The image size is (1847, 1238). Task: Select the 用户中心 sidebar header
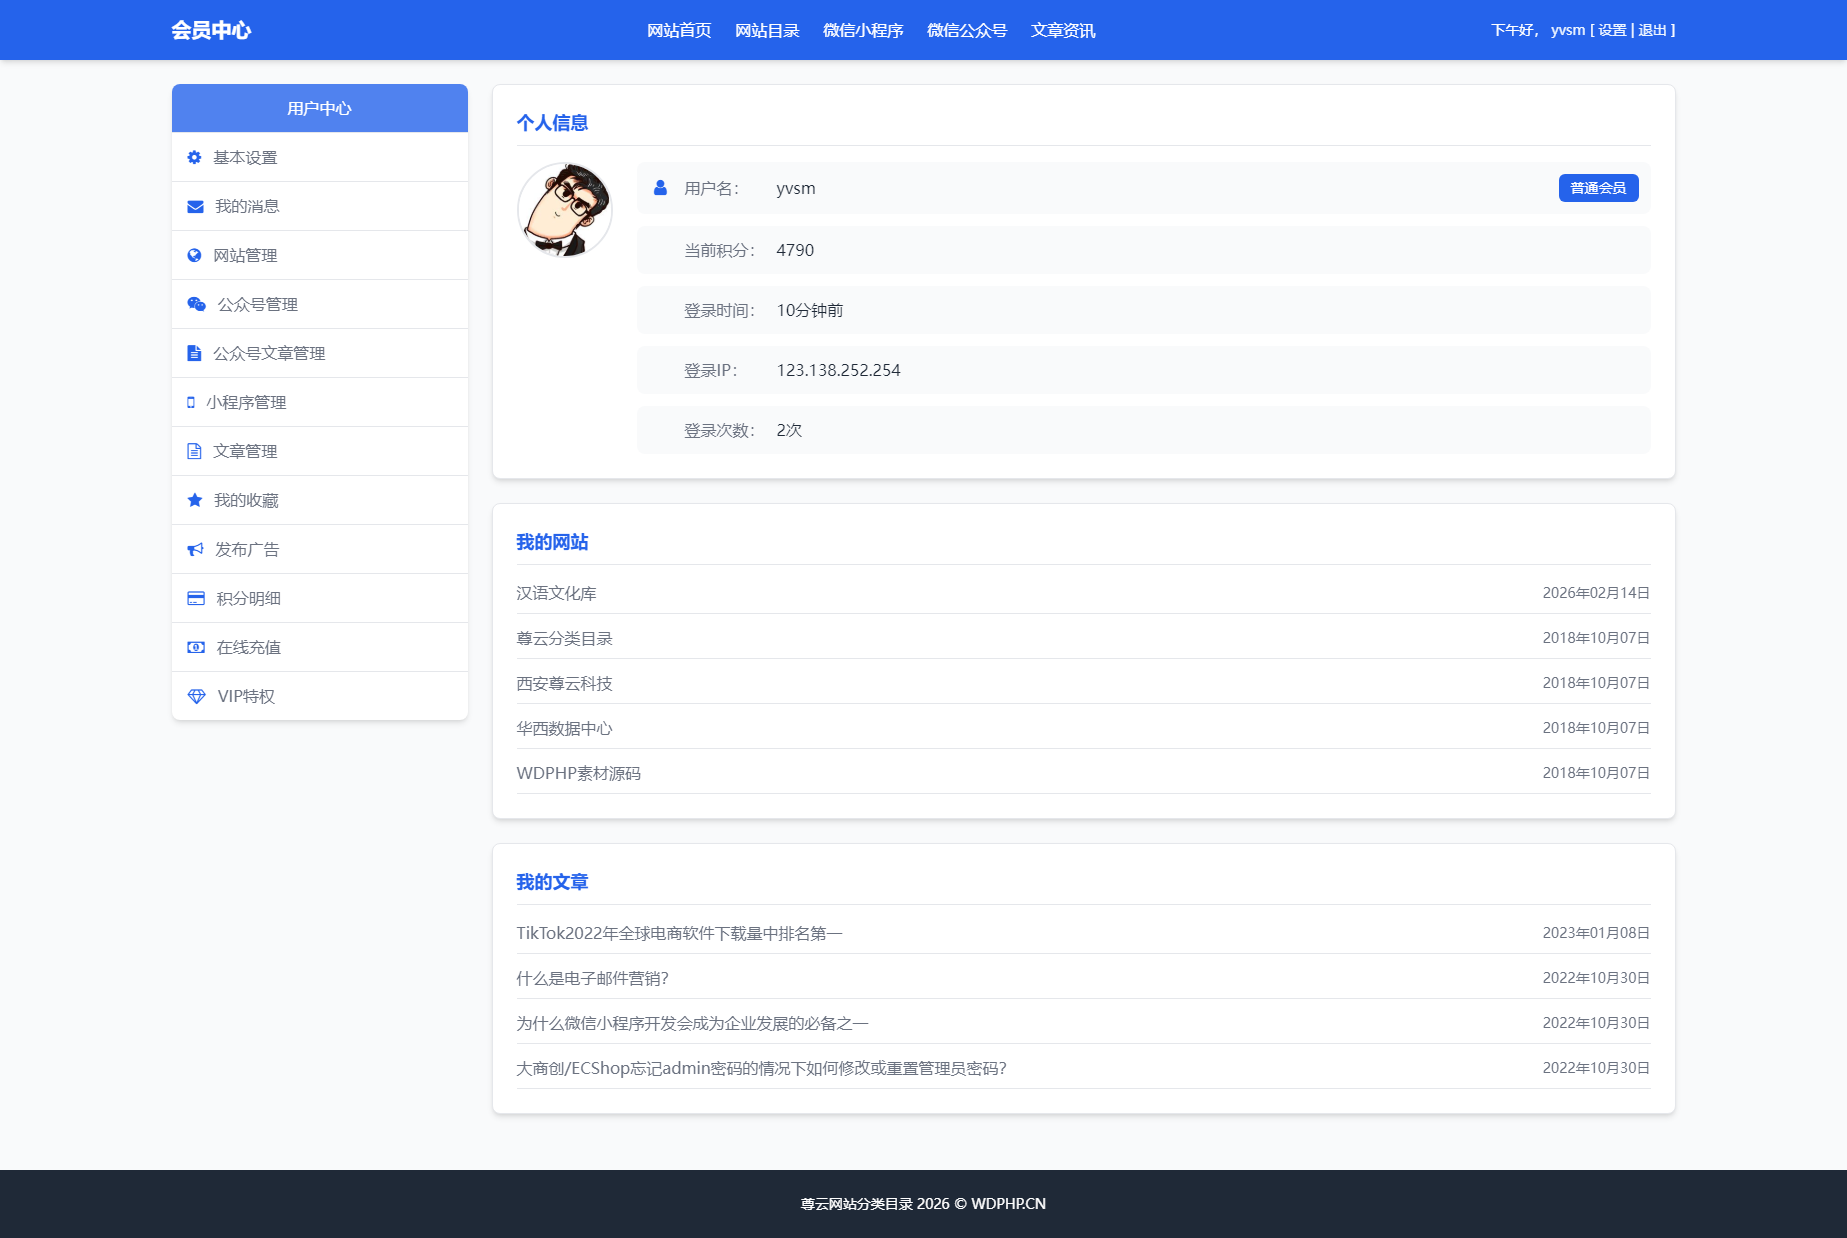tap(320, 108)
